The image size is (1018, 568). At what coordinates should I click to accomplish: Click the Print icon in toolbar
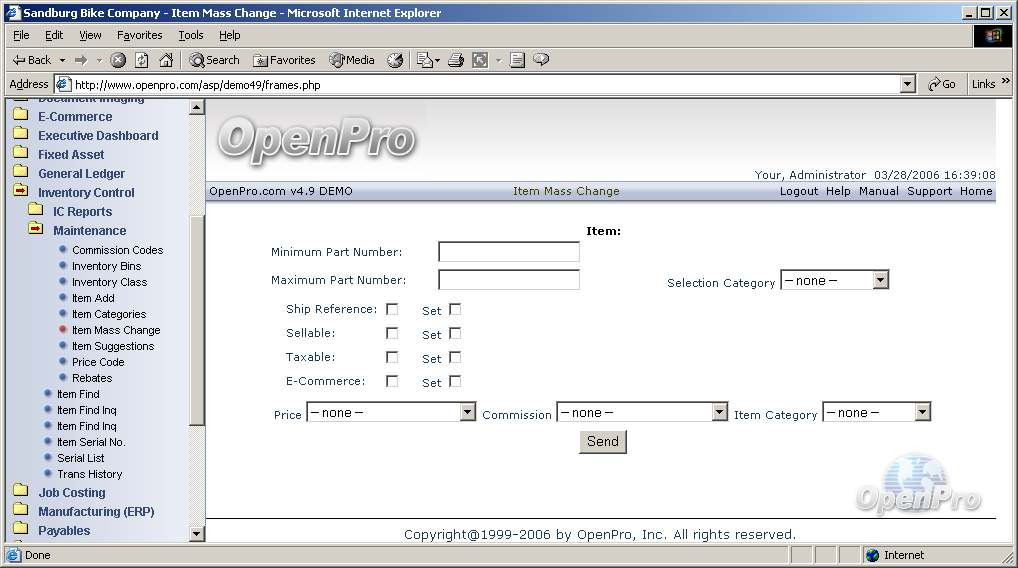coord(456,60)
